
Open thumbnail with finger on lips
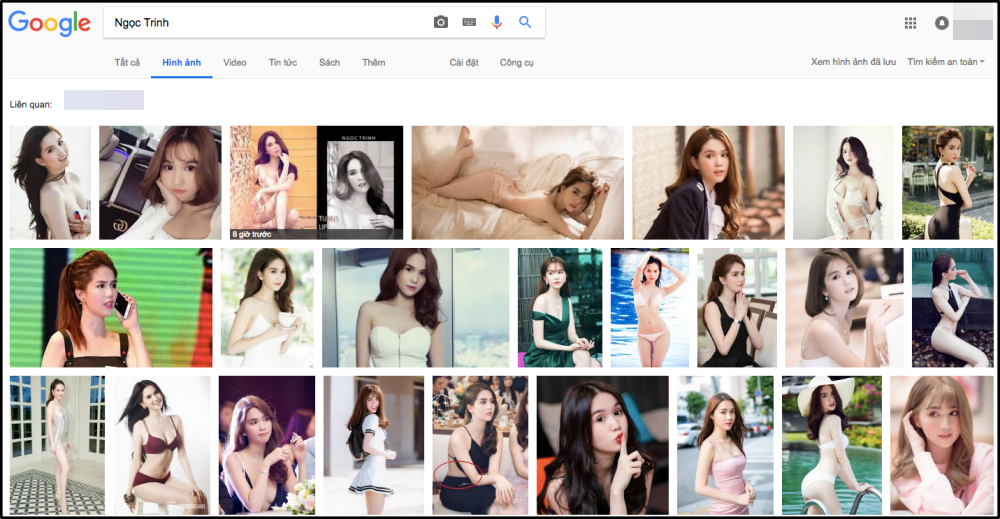pyautogui.click(x=603, y=445)
